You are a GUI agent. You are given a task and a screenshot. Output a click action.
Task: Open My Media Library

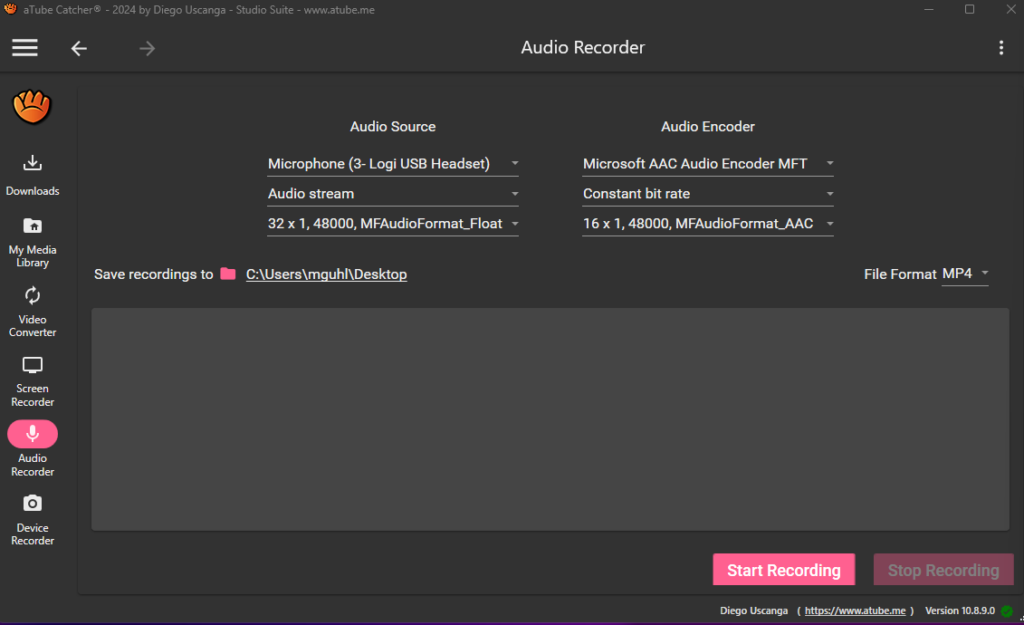pyautogui.click(x=33, y=242)
